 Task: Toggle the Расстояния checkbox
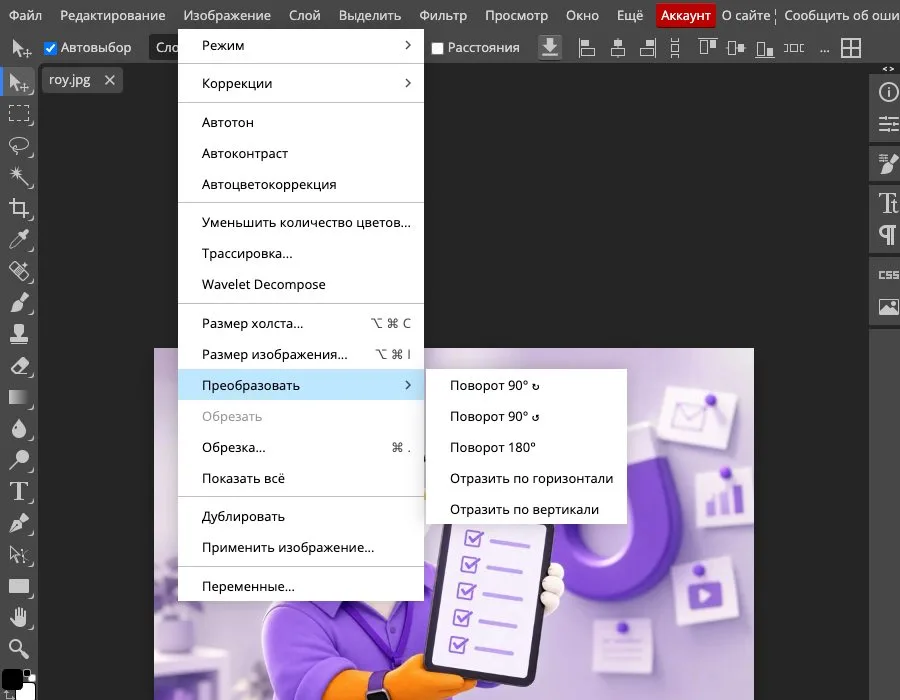click(x=437, y=48)
